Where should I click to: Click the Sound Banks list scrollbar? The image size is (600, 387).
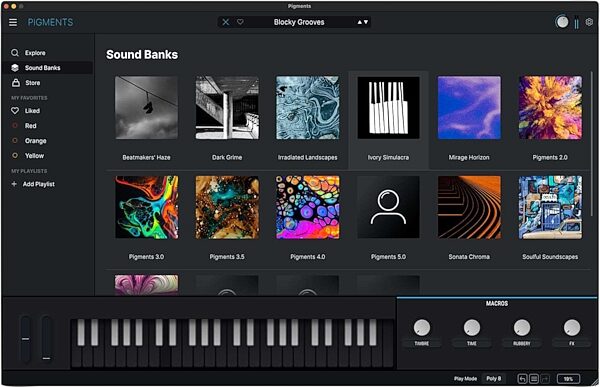(592, 144)
